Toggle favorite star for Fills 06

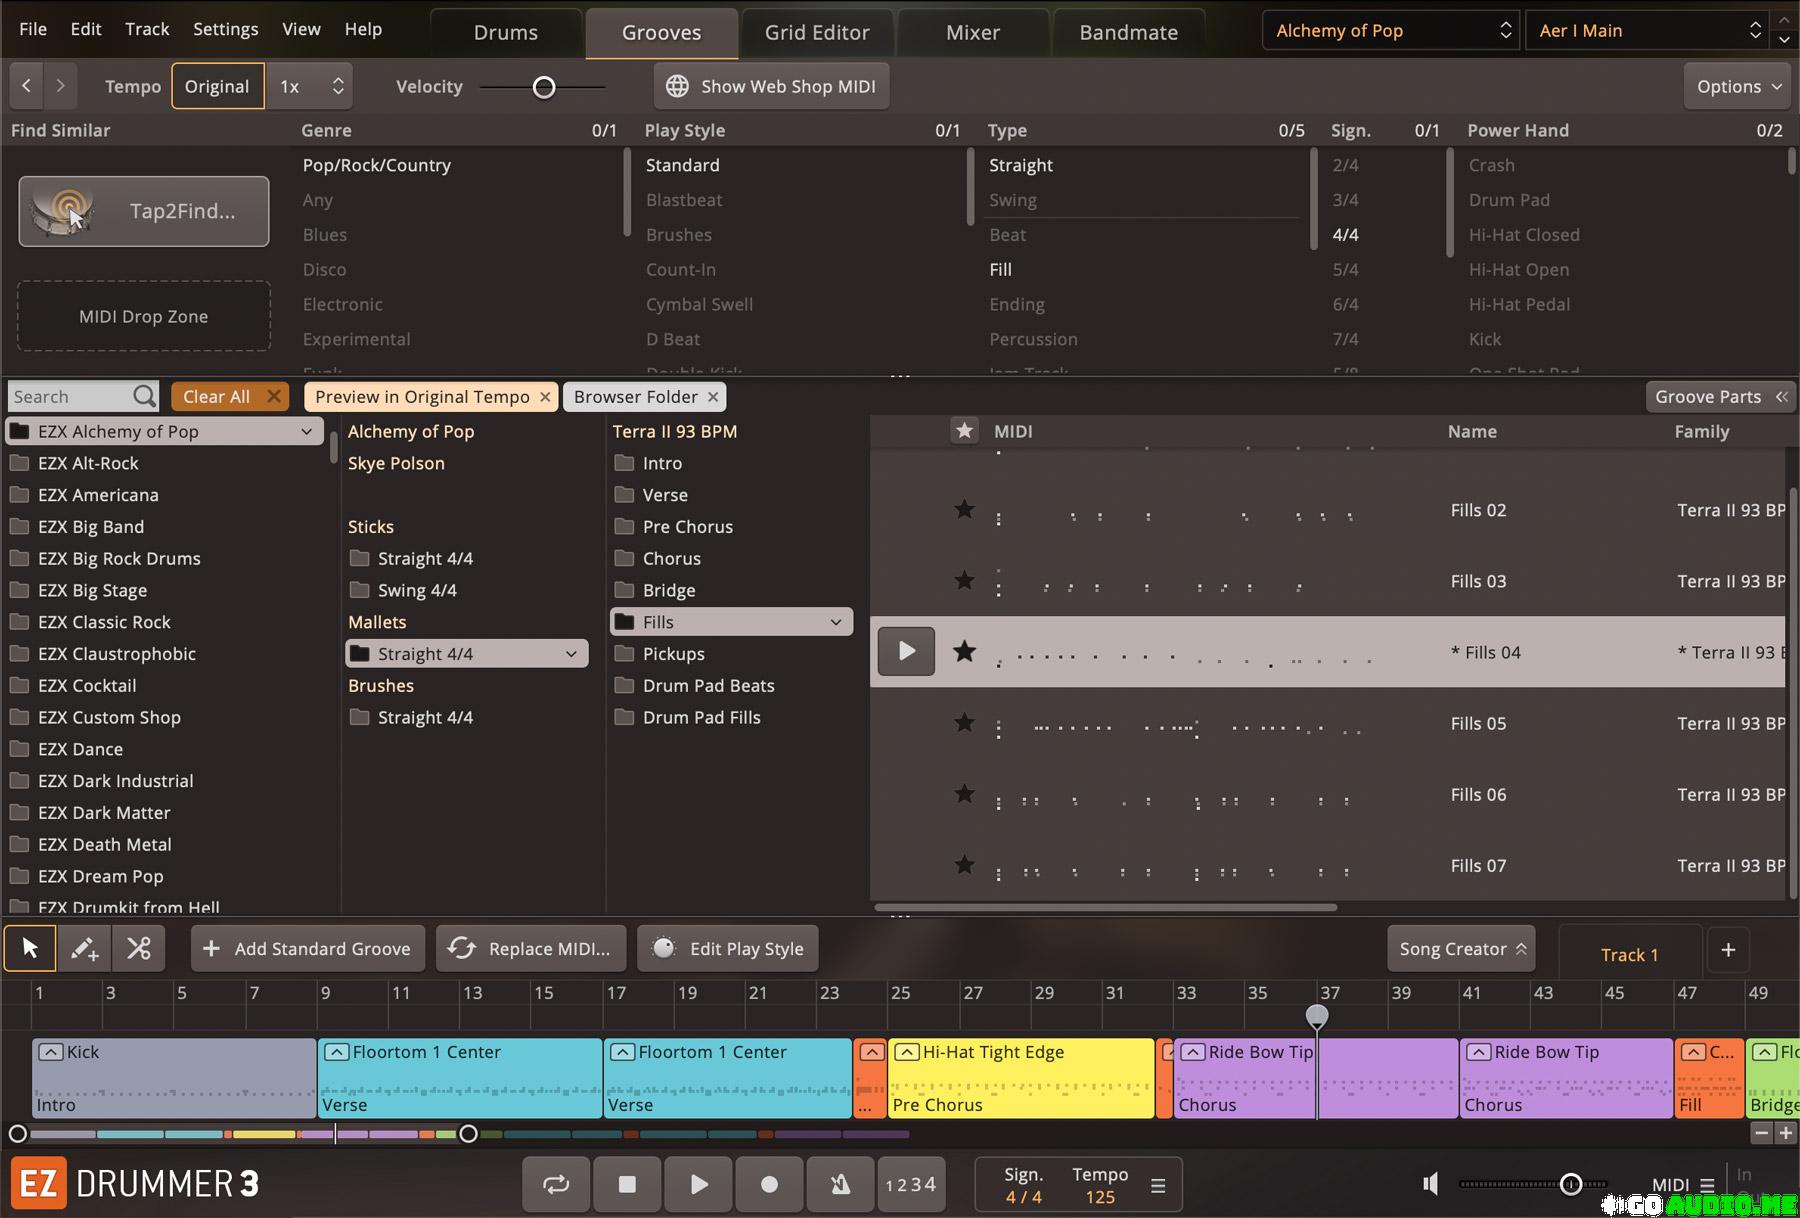click(964, 794)
